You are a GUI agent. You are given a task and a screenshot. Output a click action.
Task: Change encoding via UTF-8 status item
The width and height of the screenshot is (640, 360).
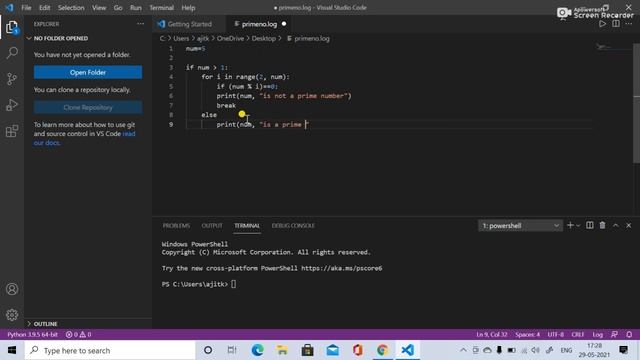click(556, 334)
